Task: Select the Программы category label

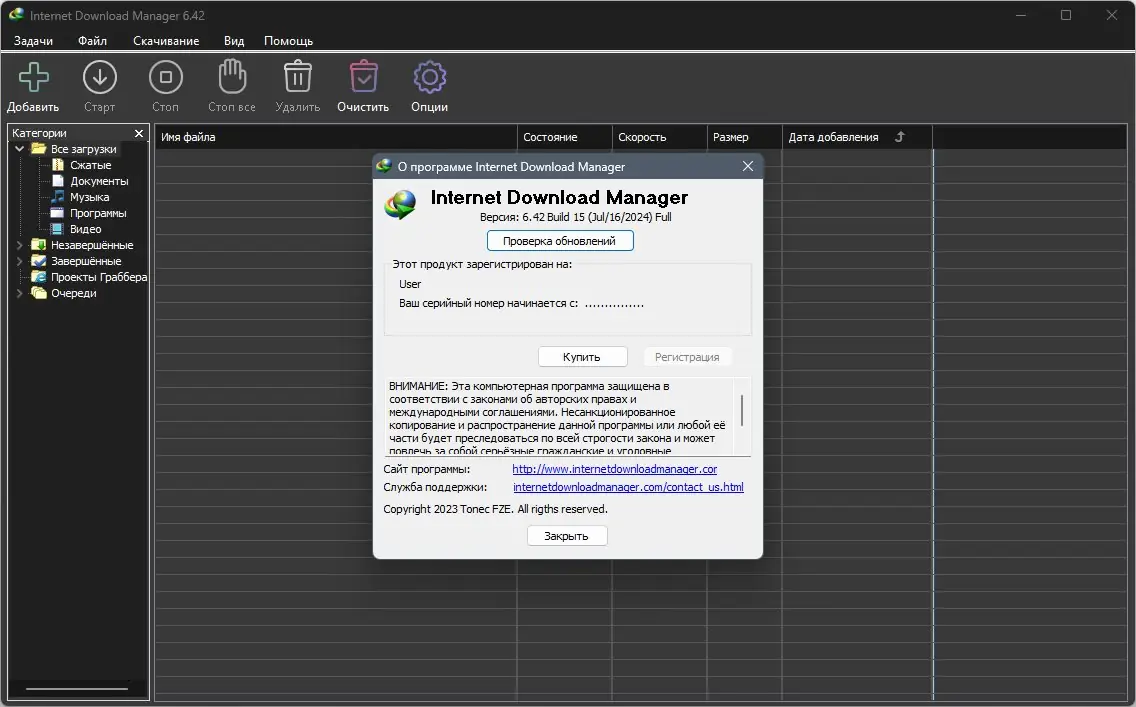Action: click(x=98, y=213)
